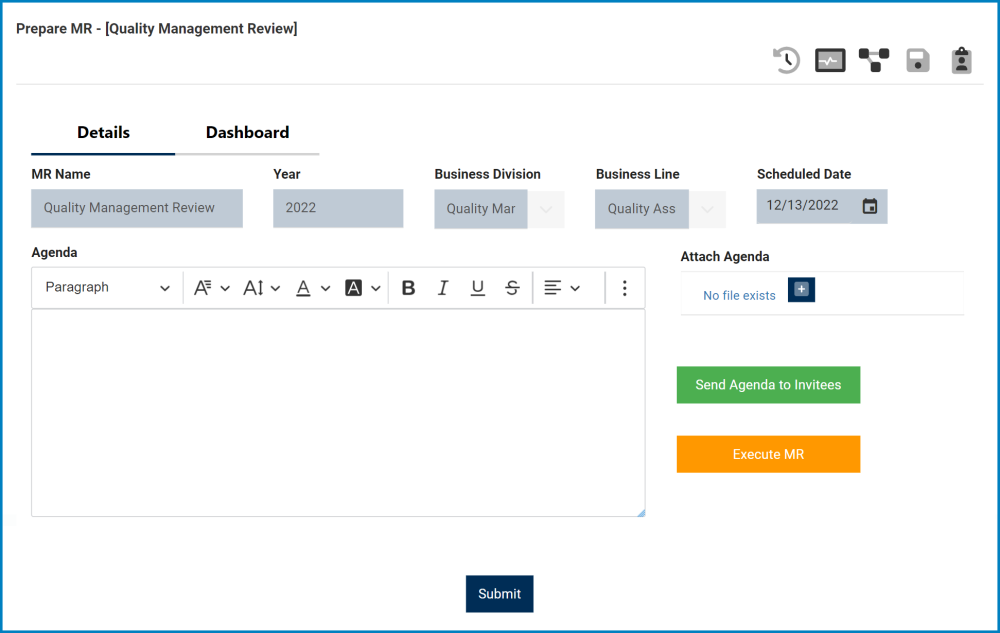Screen dimensions: 1000x633
Task: Toggle bold formatting in the Agenda editor
Action: click(408, 287)
